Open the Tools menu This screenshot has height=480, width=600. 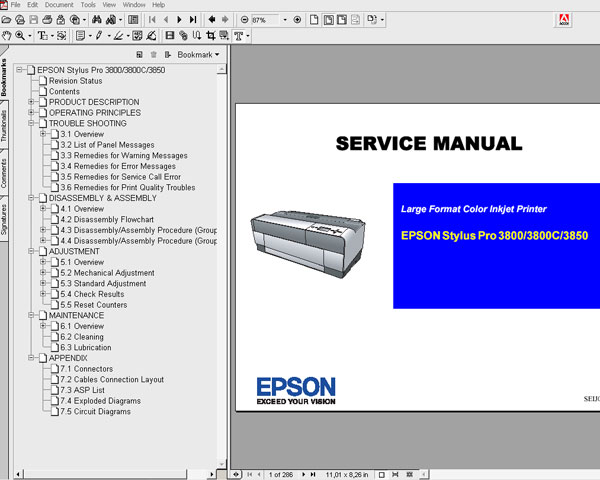point(88,5)
